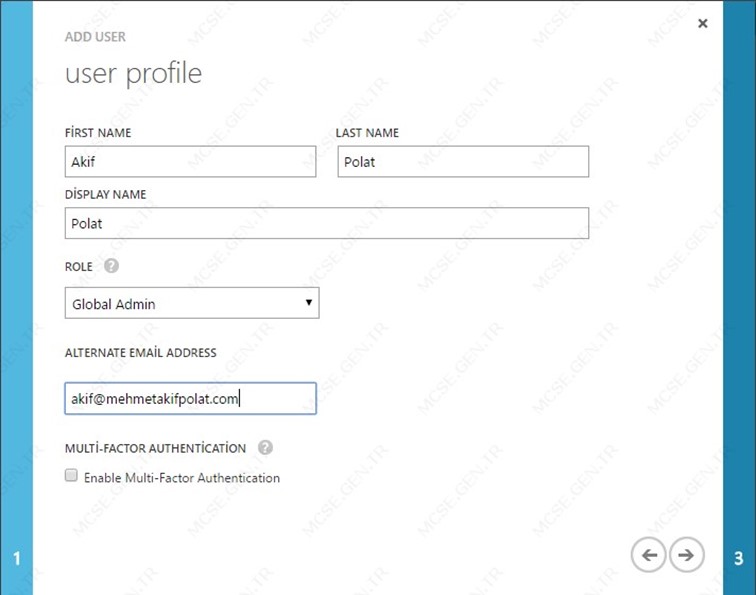This screenshot has height=595, width=756.
Task: Focus the Alternate Email Address field
Action: click(190, 398)
